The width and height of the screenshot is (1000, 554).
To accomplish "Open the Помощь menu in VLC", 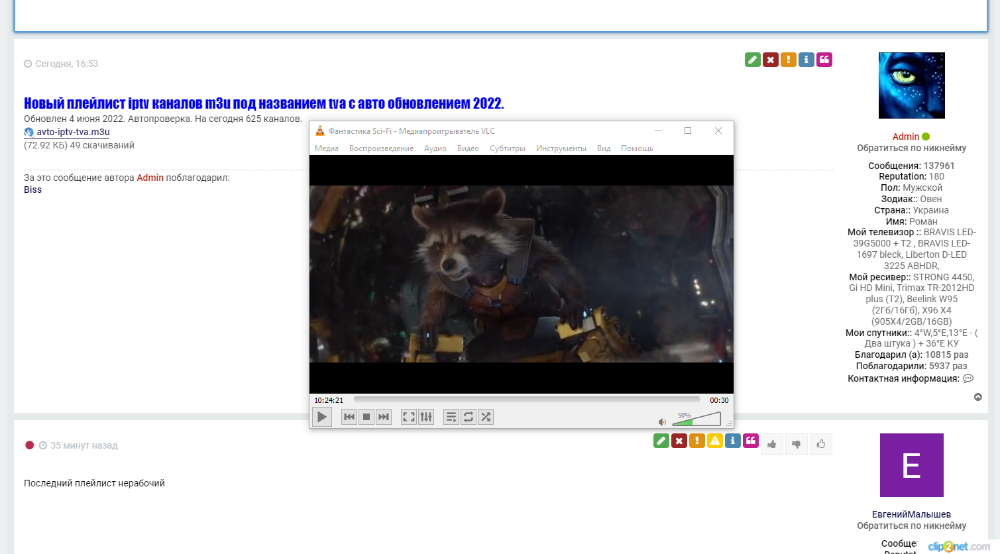I will tap(637, 148).
